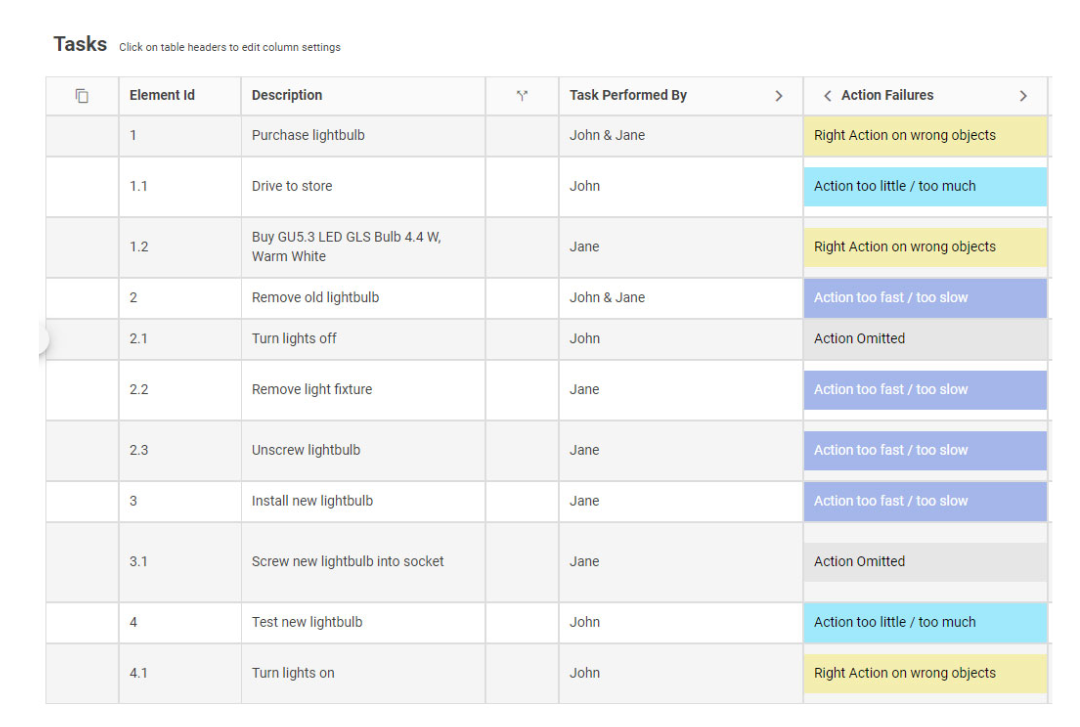1080x727 pixels.
Task: Select element Id 2.3 cell
Action: click(139, 450)
